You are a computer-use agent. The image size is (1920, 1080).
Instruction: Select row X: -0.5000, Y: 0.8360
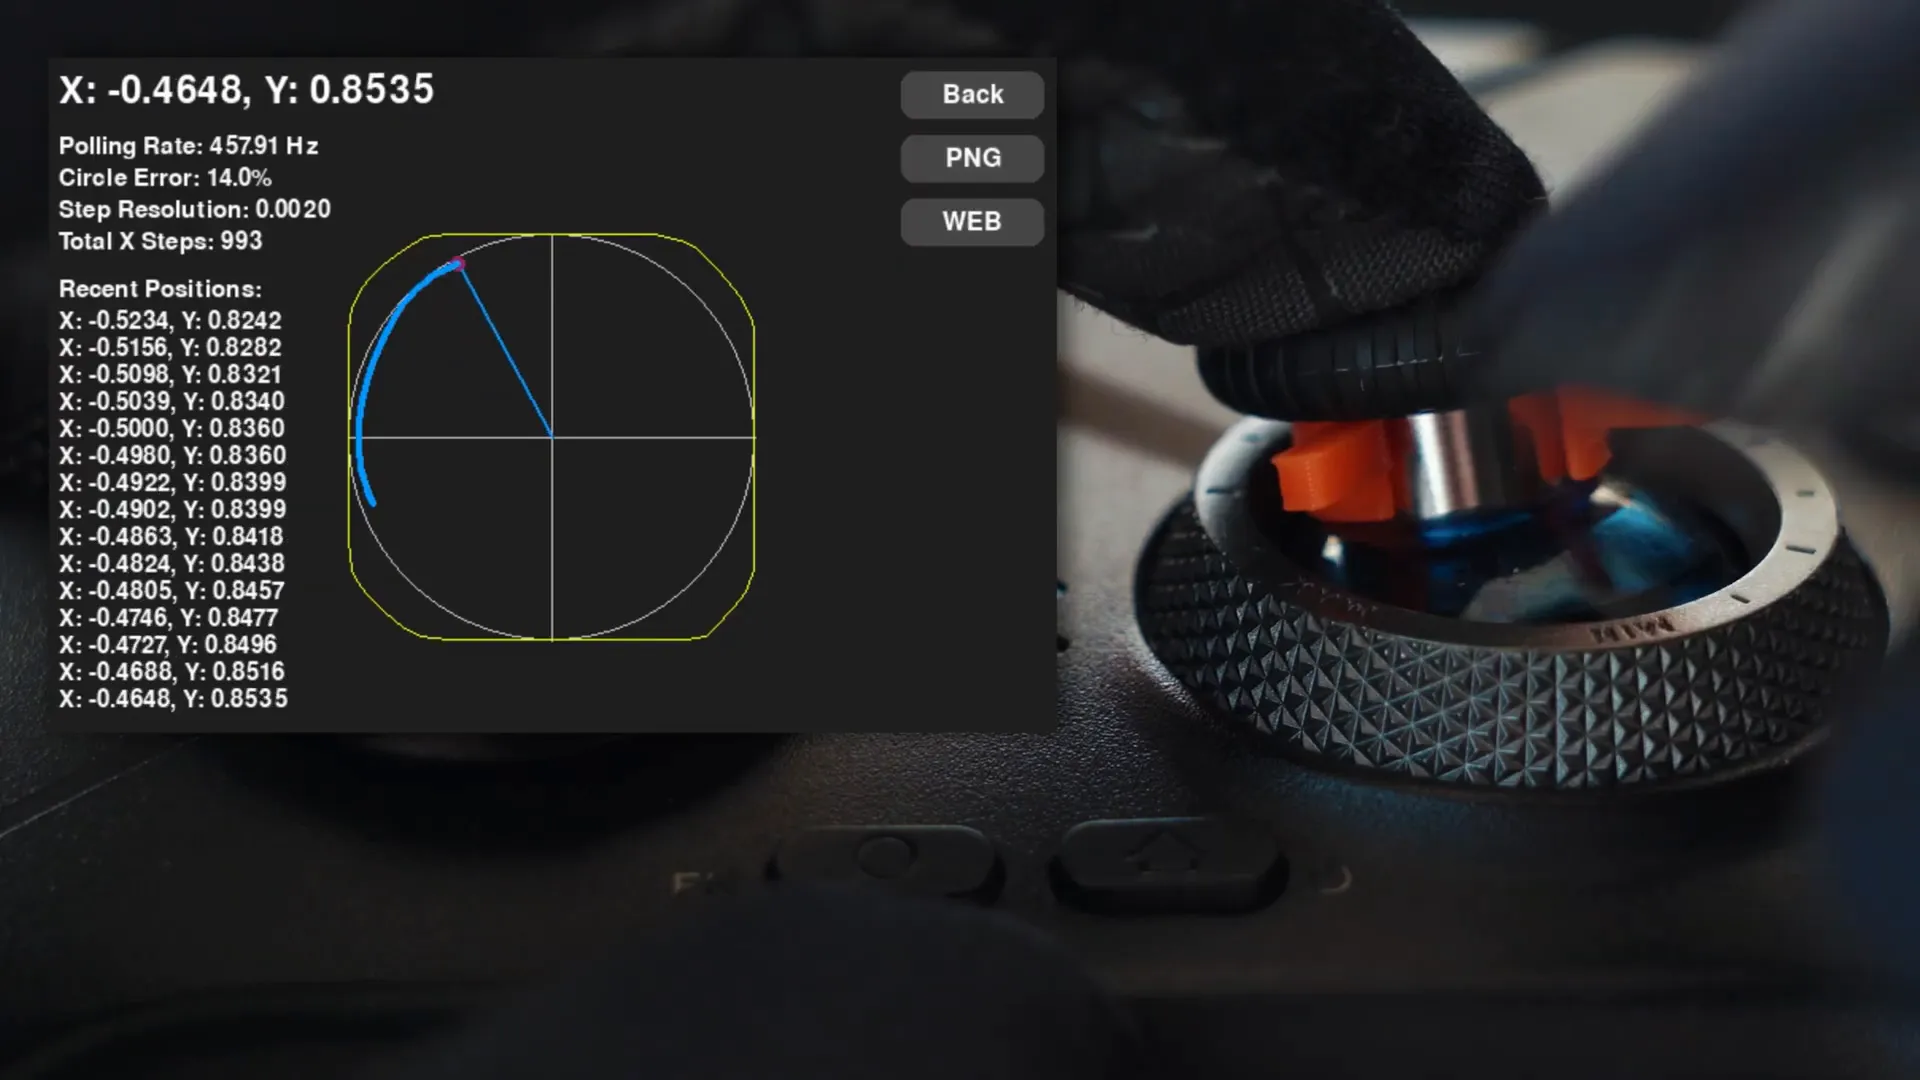click(x=172, y=429)
